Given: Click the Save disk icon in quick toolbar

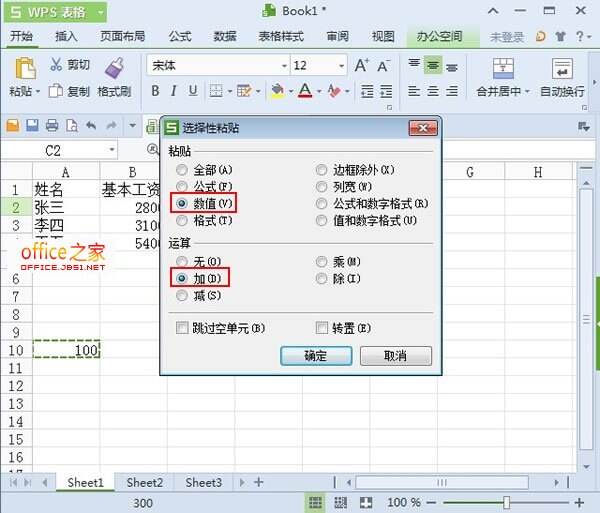Looking at the screenshot, I should click(32, 125).
